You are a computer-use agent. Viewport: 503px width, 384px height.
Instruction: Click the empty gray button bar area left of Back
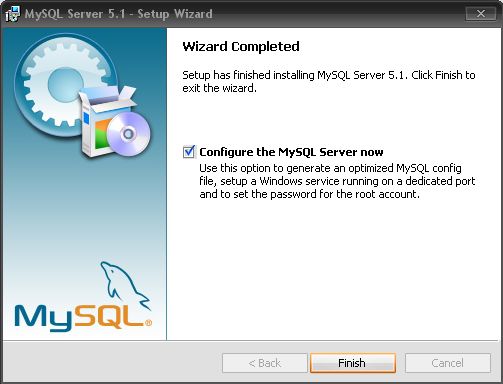click(x=112, y=363)
